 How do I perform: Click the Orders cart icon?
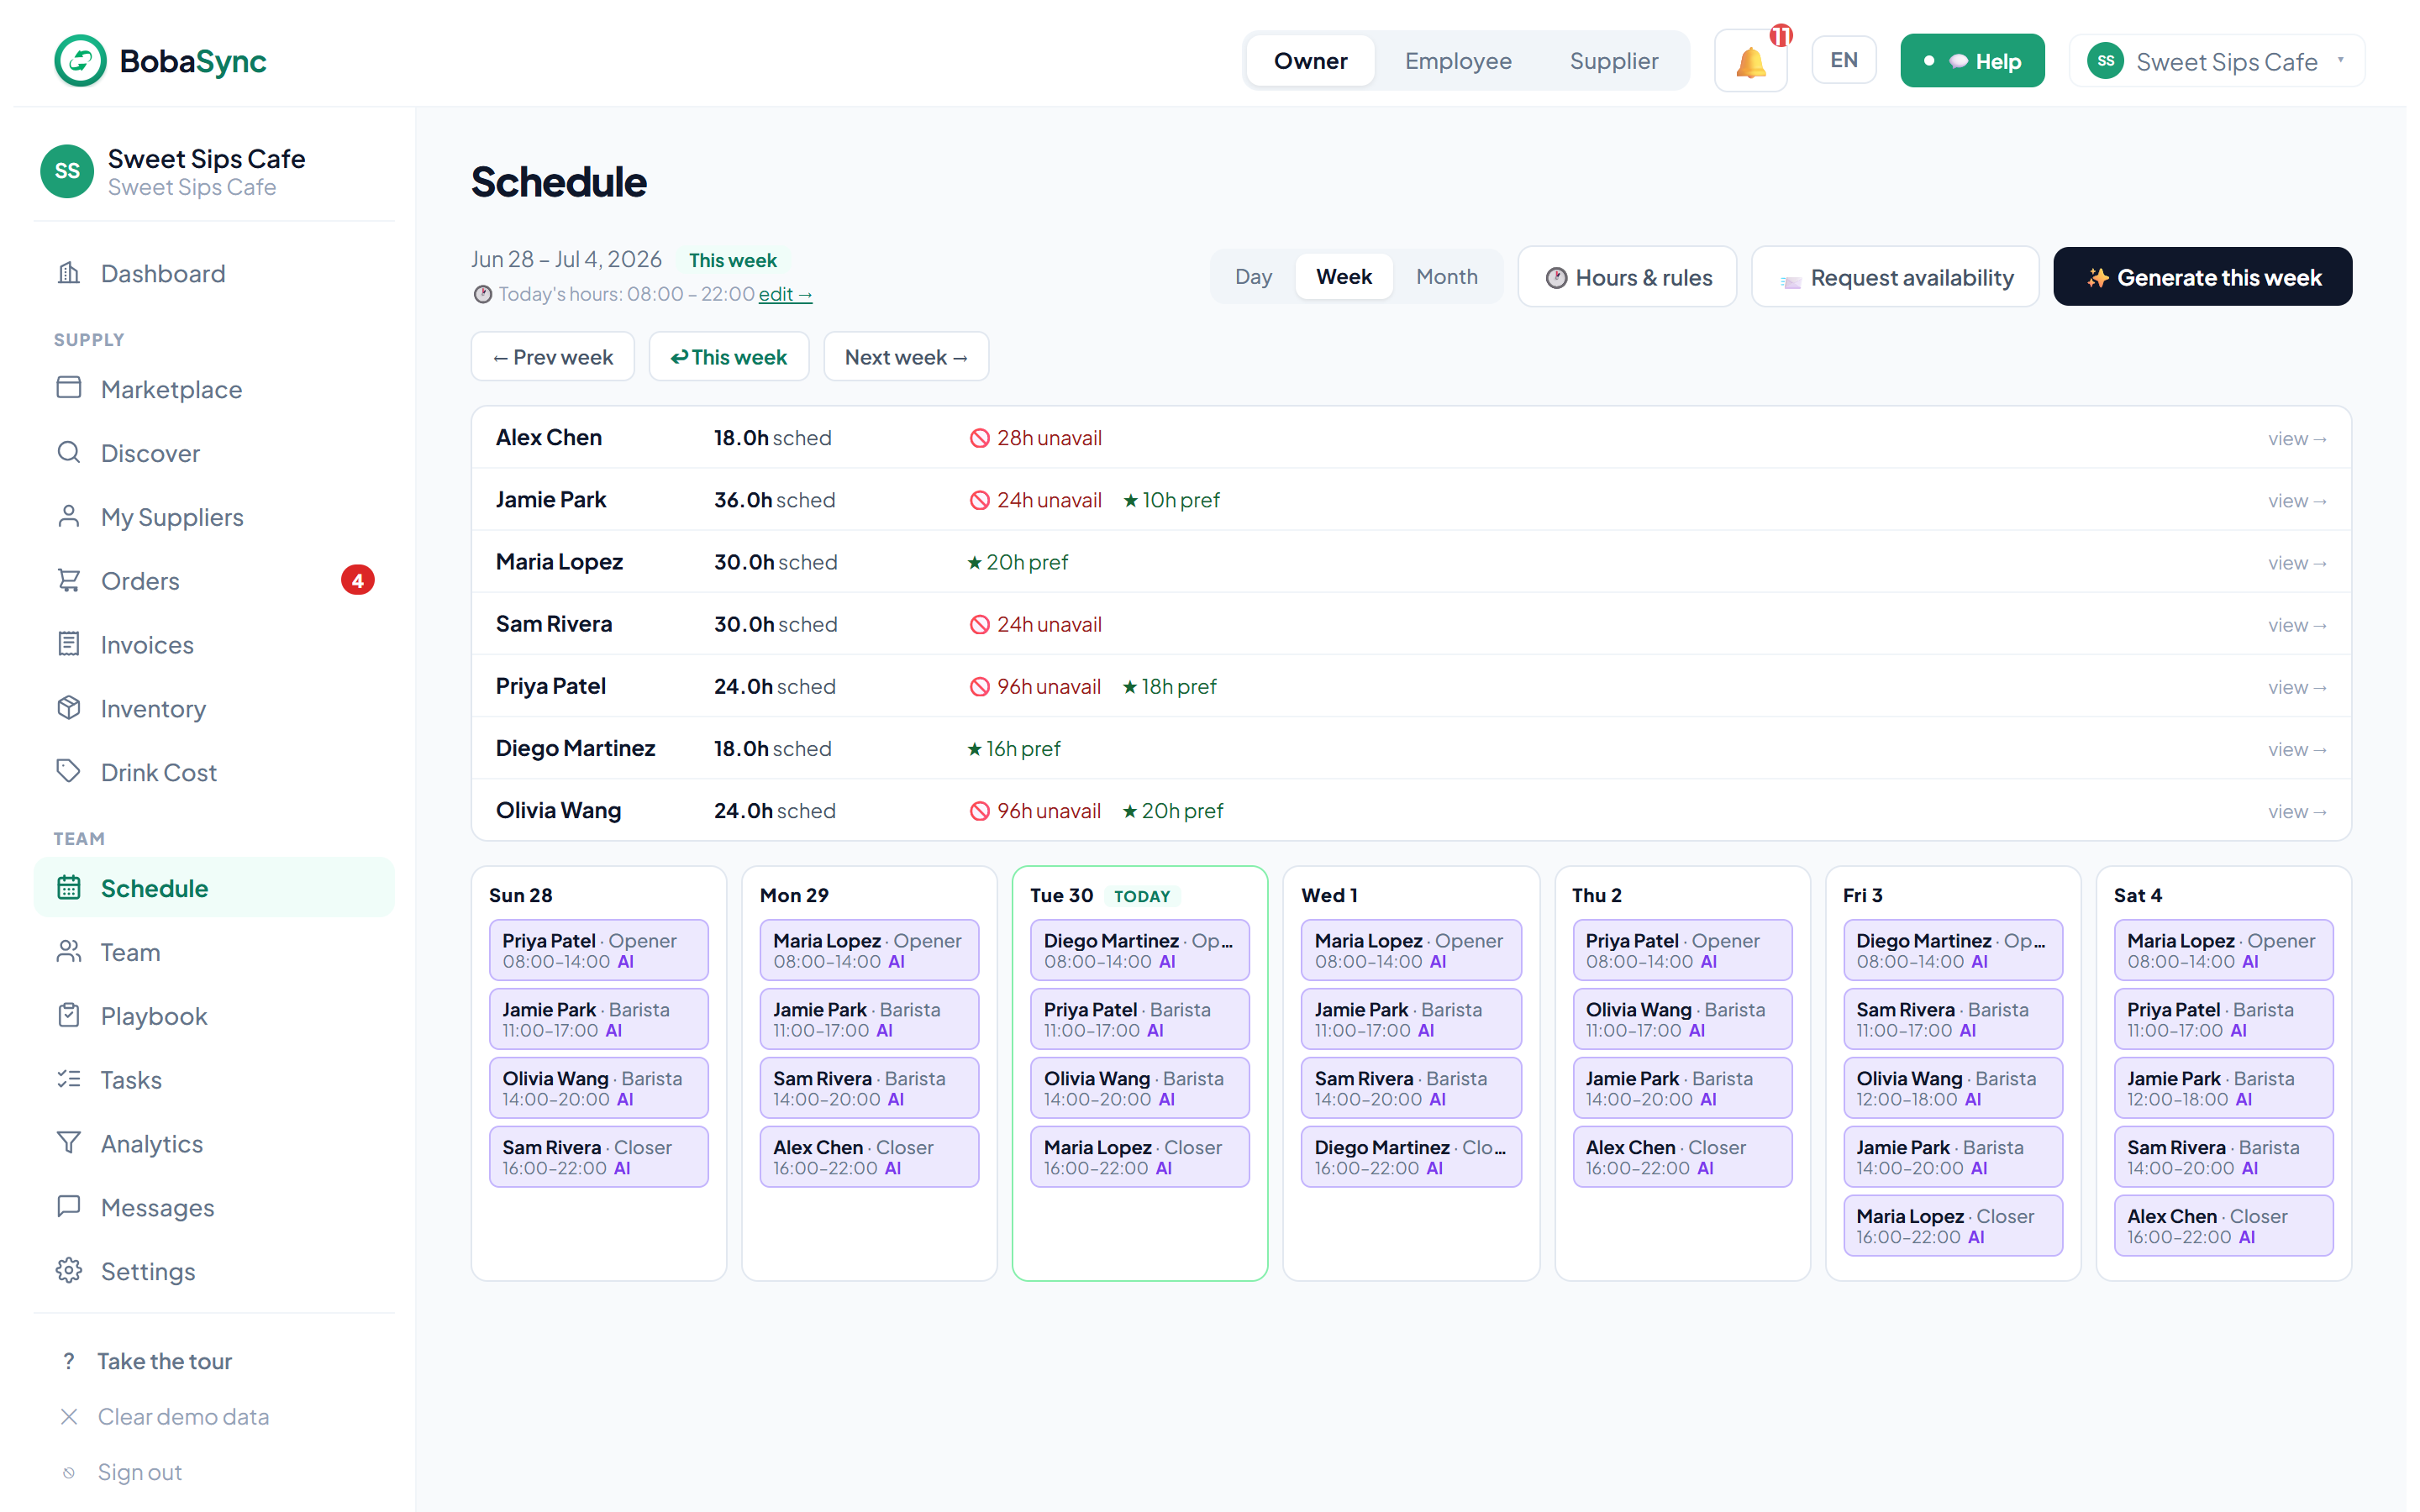(69, 580)
